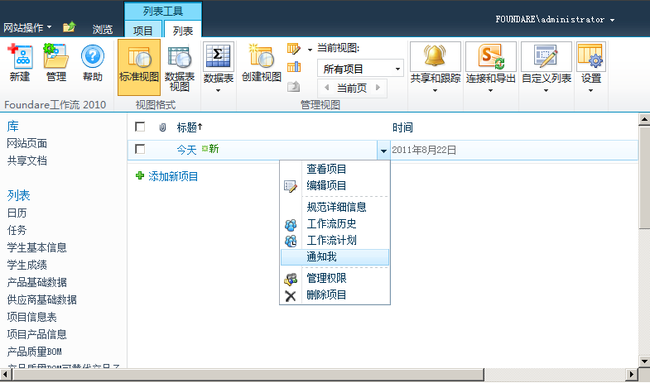Open the 任务 tasks list link

pos(17,230)
